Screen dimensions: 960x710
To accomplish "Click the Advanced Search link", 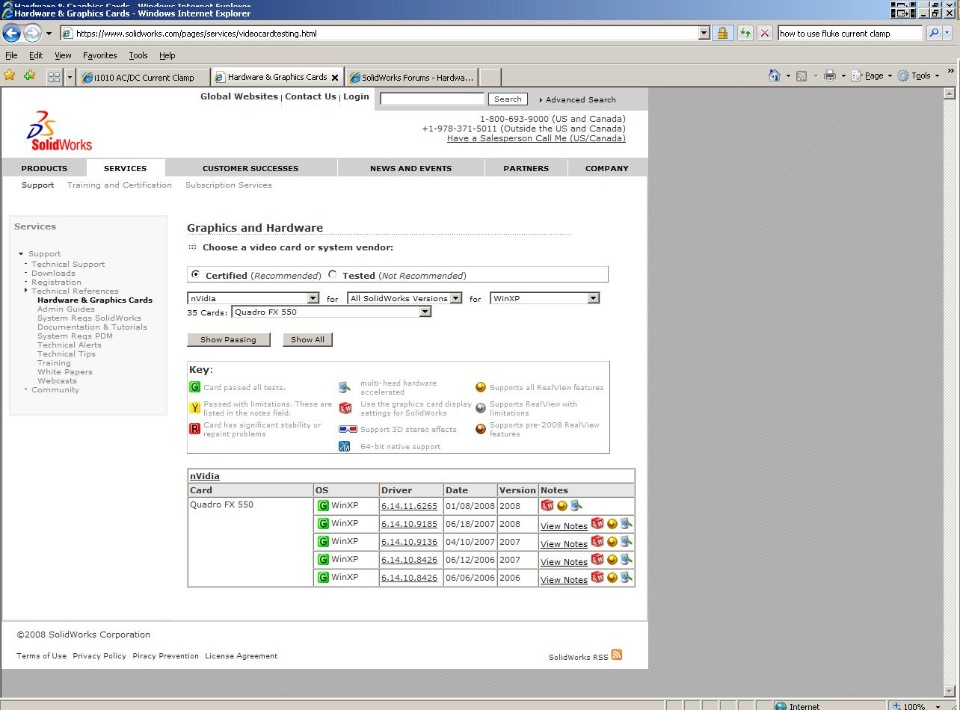I will tap(580, 100).
